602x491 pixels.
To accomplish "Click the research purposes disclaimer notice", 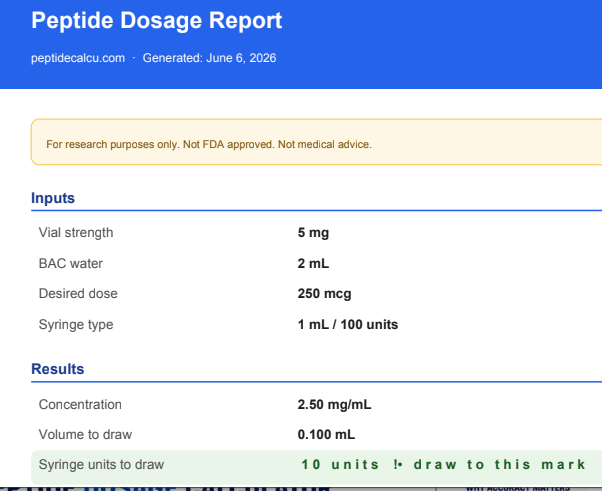I will [x=316, y=142].
